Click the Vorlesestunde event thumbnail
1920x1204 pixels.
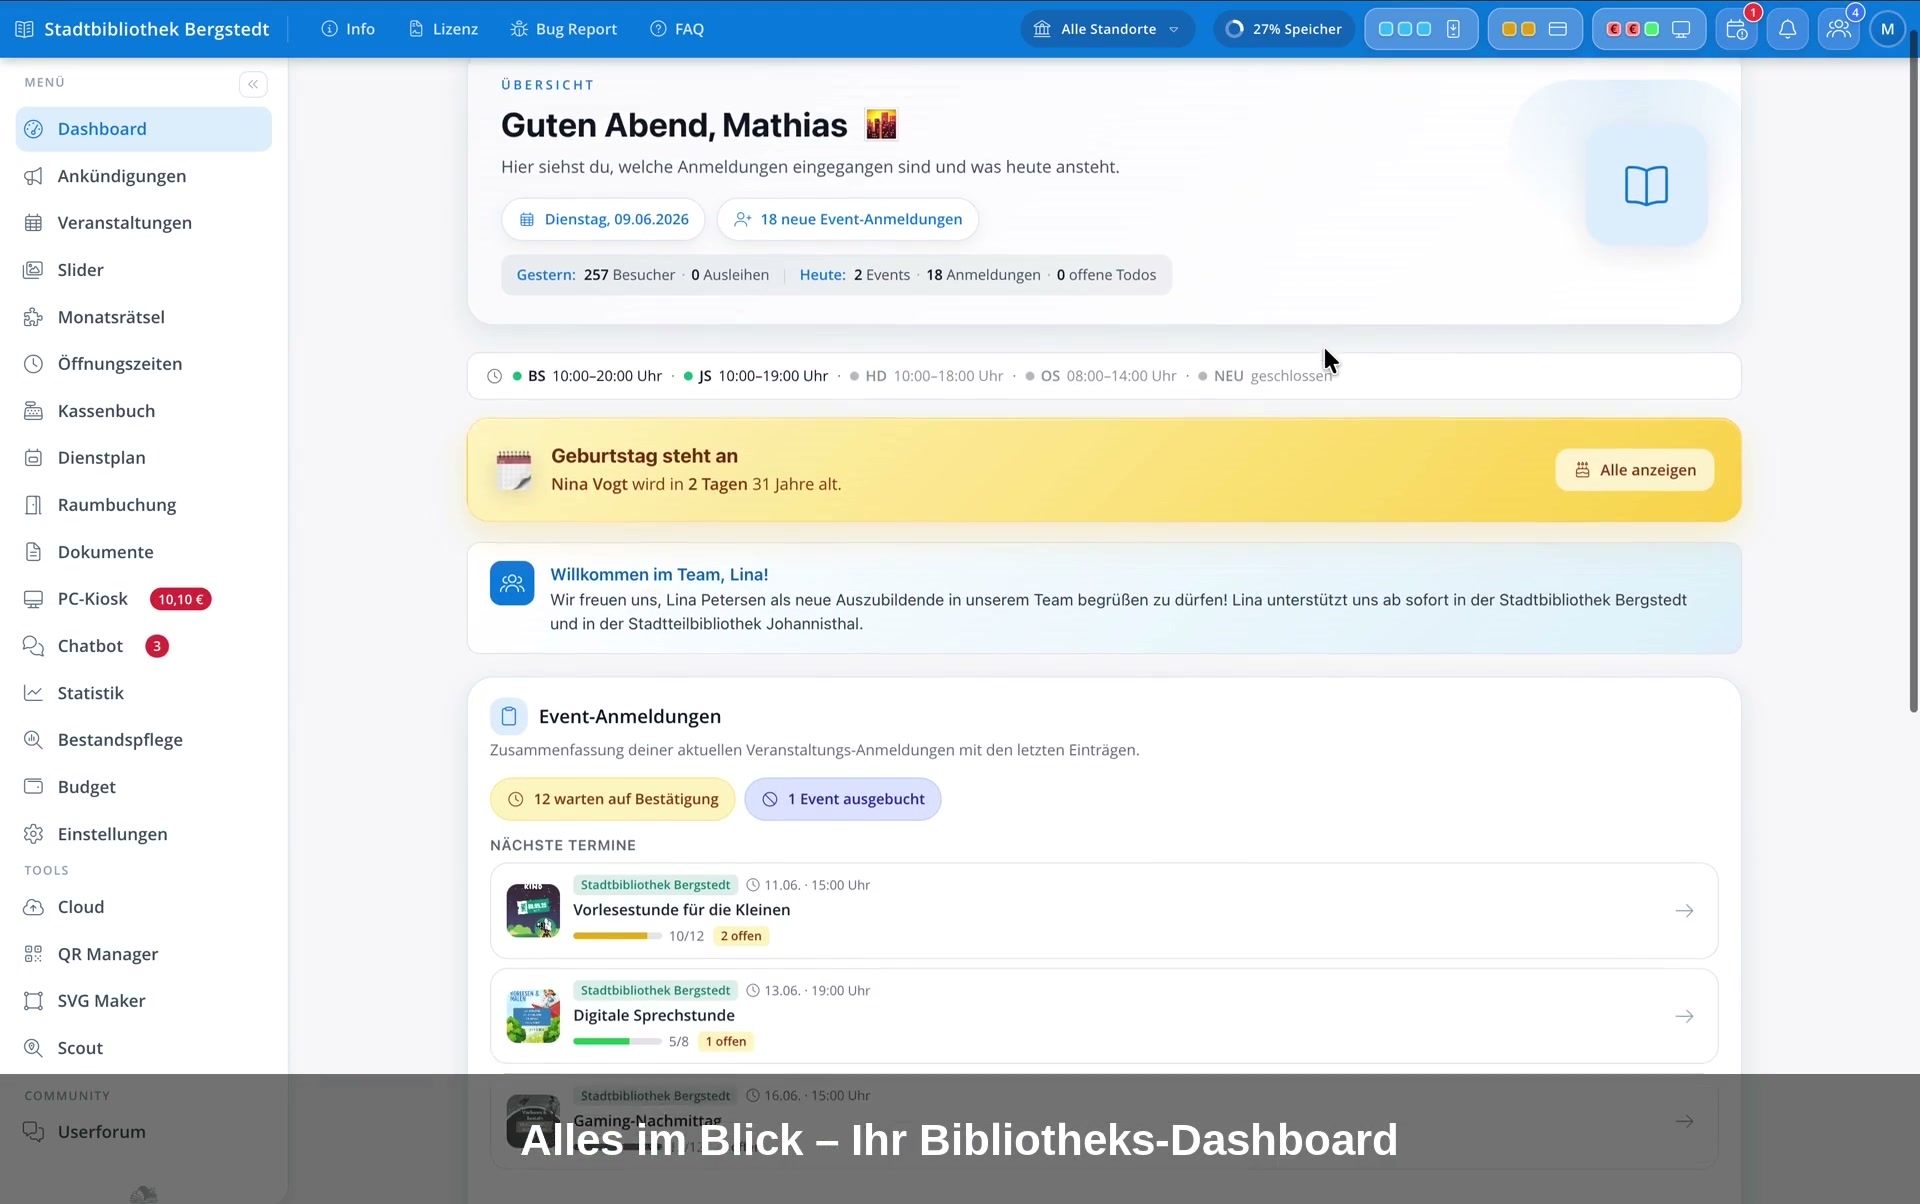coord(533,911)
